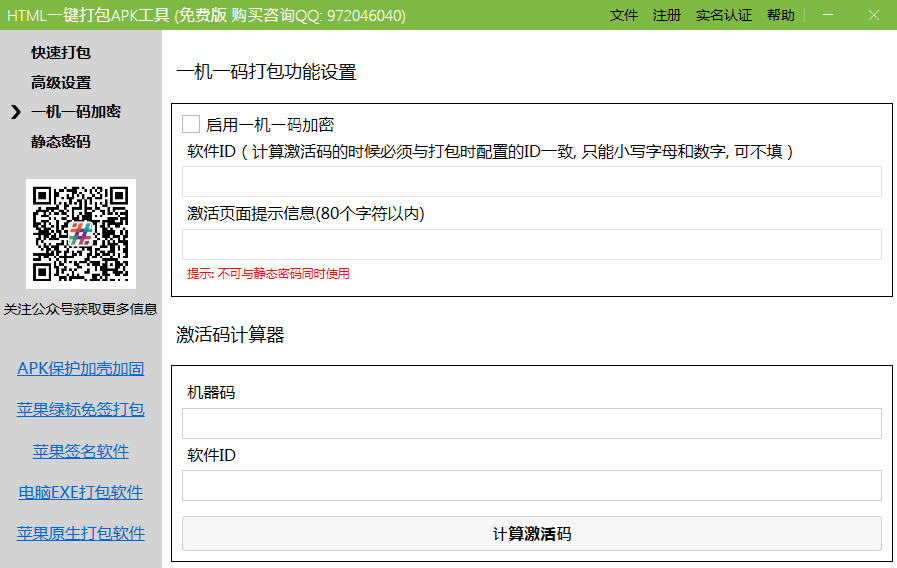Switch to 快速打包 section

[61, 52]
